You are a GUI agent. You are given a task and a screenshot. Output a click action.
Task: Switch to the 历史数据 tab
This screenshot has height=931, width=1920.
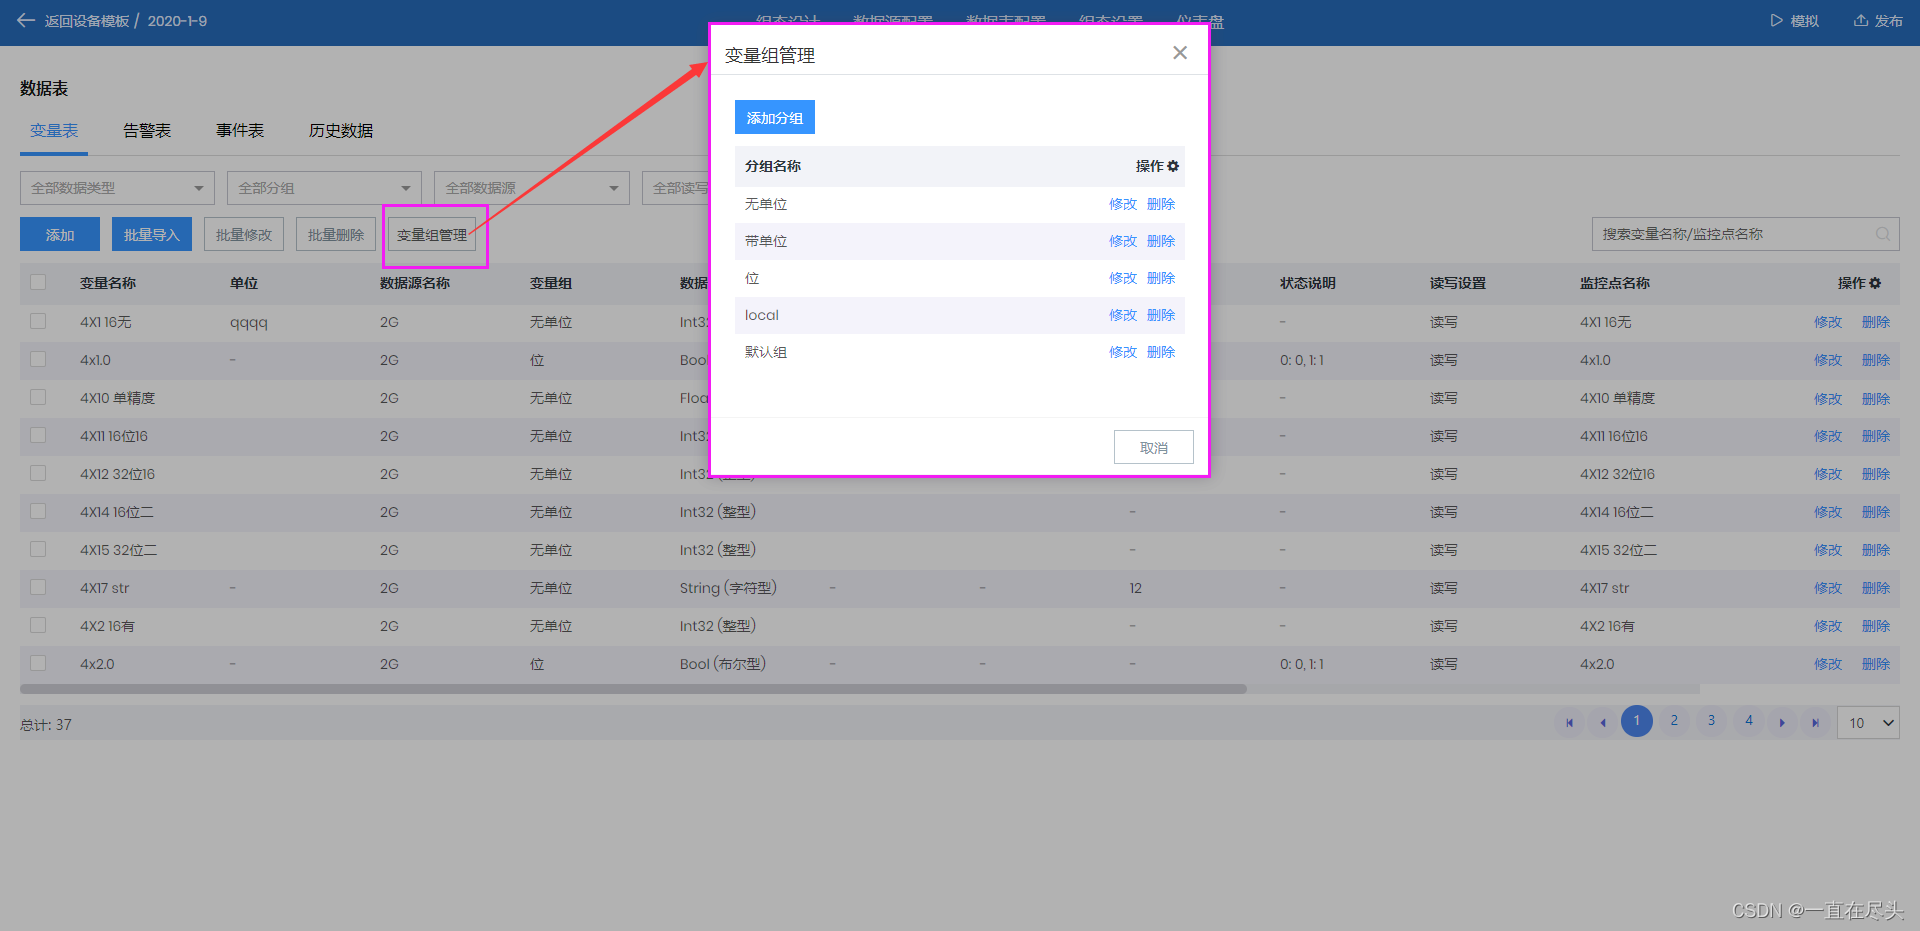coord(341,131)
